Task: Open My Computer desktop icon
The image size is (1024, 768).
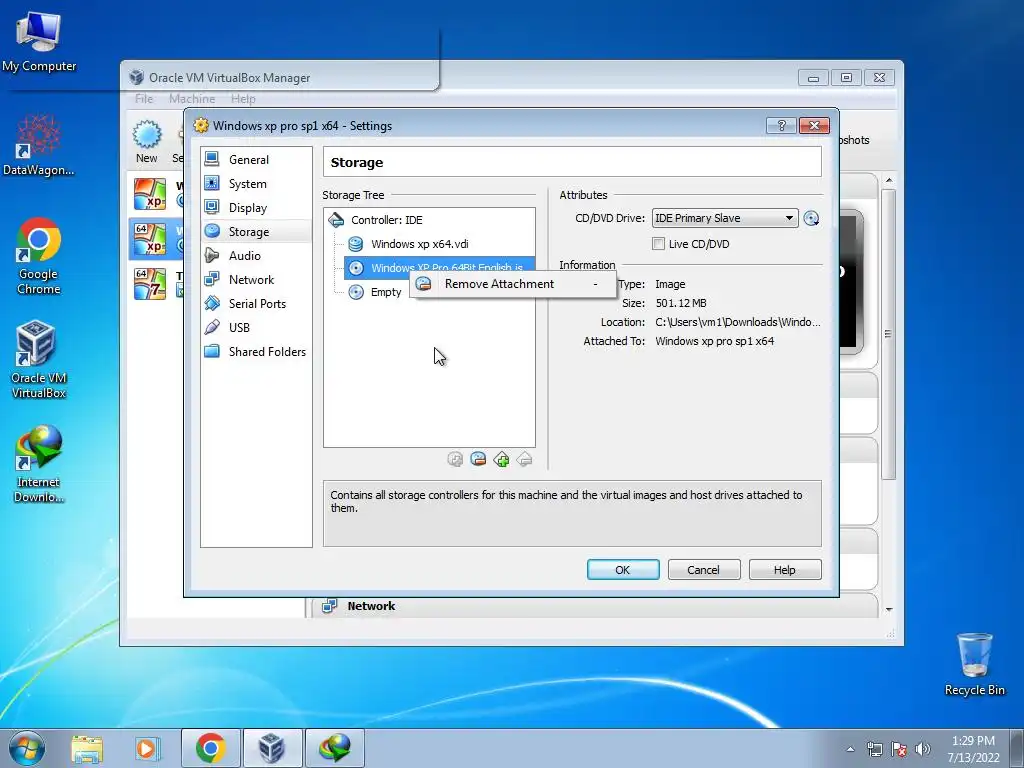Action: (39, 42)
